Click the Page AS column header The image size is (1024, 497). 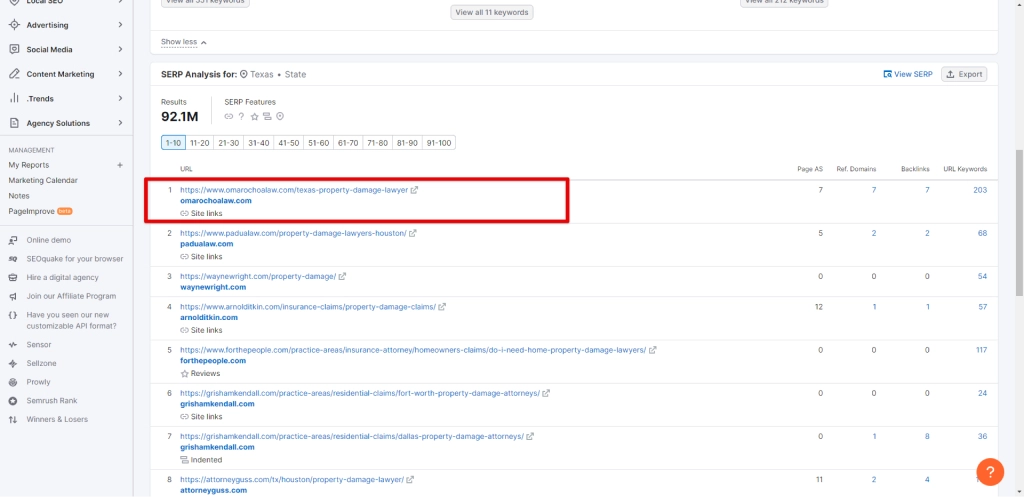[x=810, y=169]
